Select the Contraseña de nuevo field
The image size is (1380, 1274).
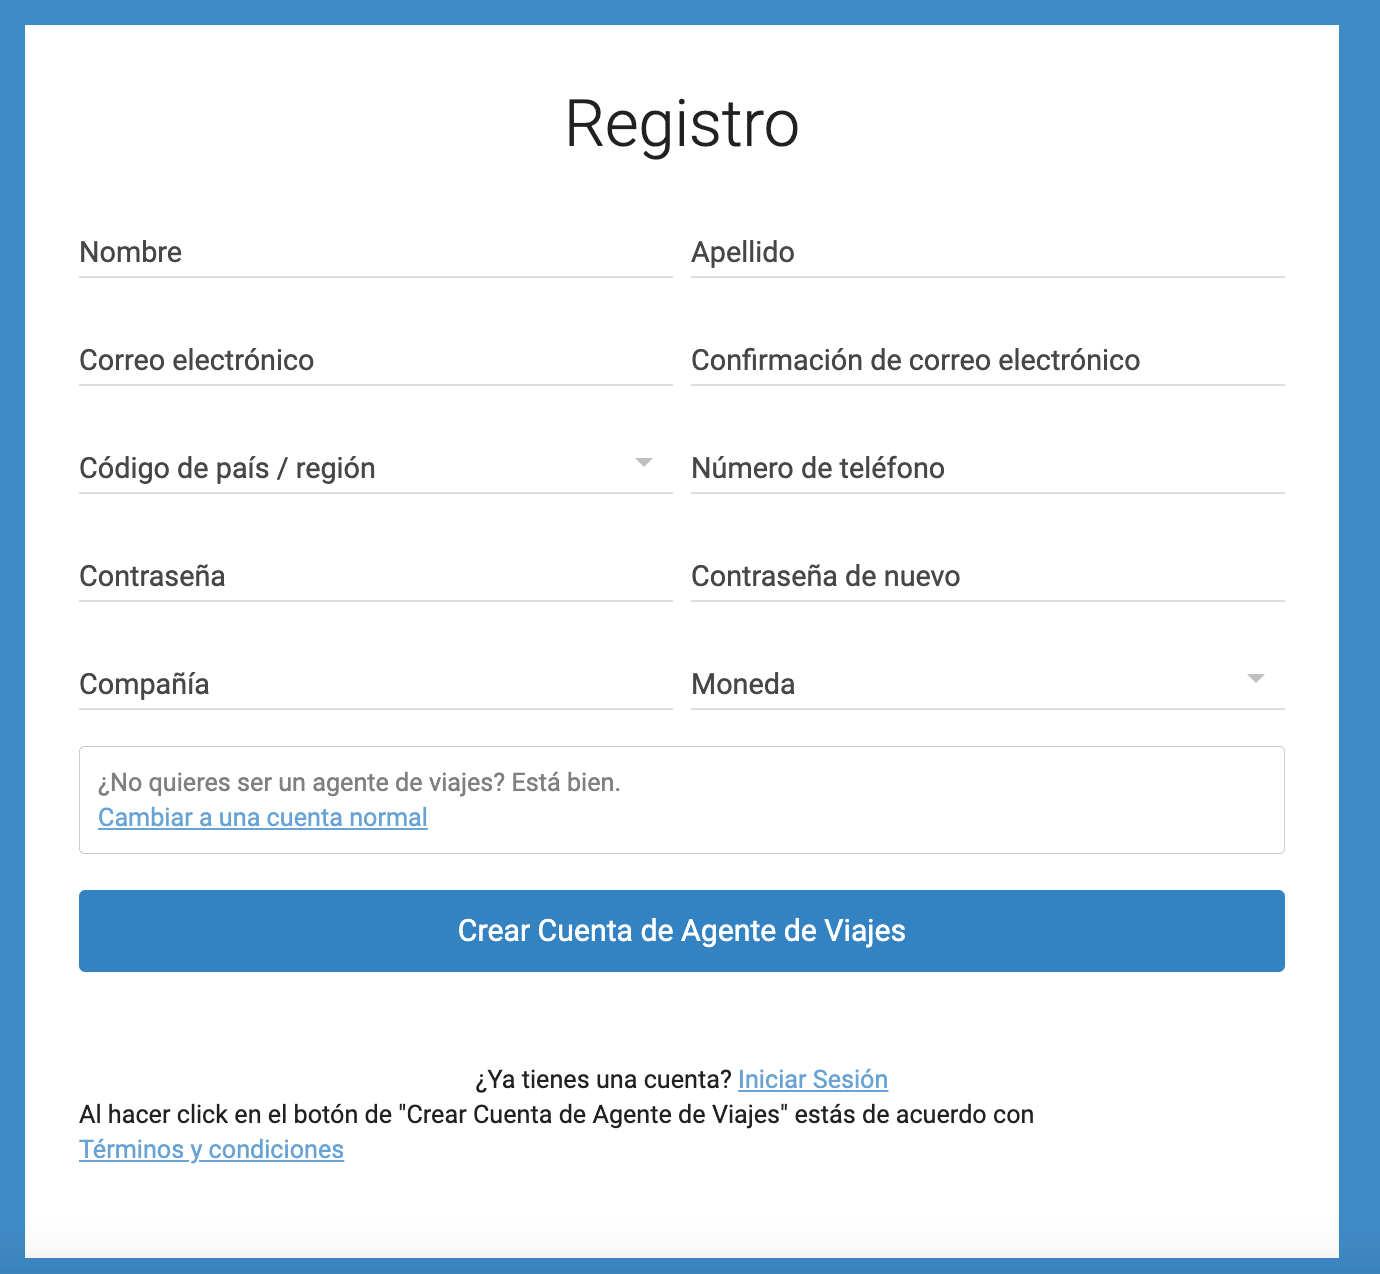pos(988,577)
